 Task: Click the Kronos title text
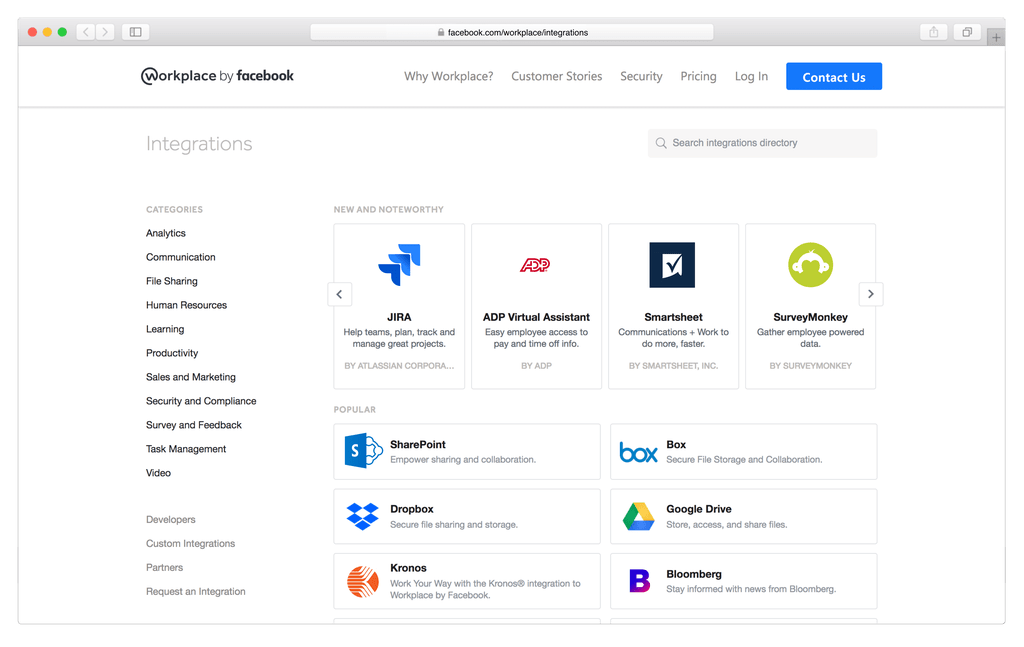(408, 568)
